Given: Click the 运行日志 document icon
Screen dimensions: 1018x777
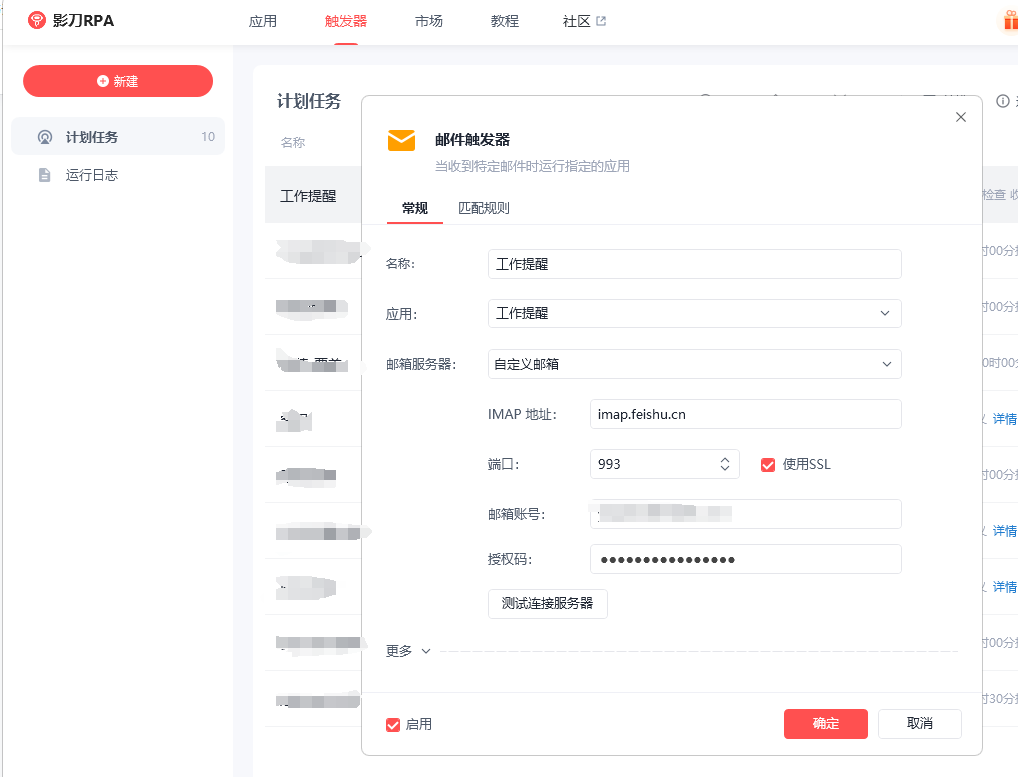Looking at the screenshot, I should (x=44, y=175).
